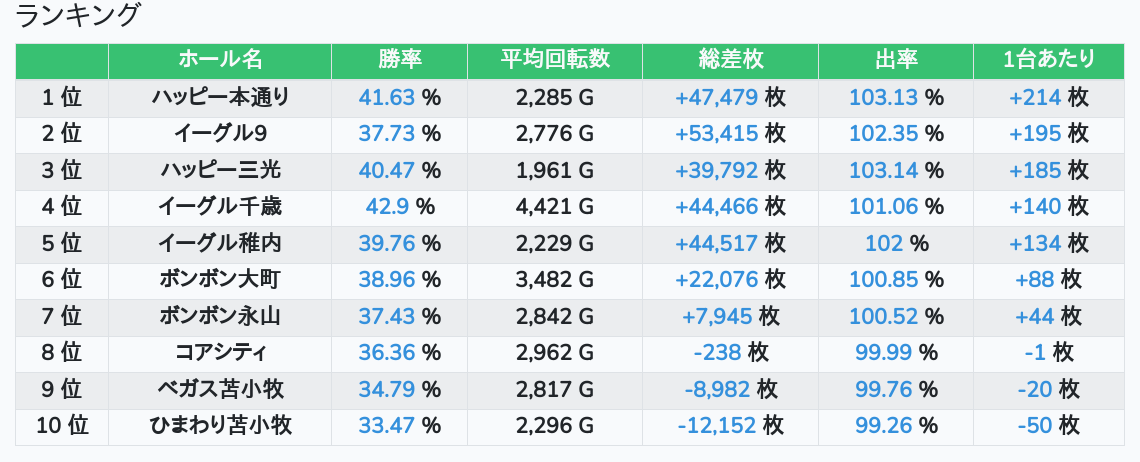Select hall name イーグル9

220,134
